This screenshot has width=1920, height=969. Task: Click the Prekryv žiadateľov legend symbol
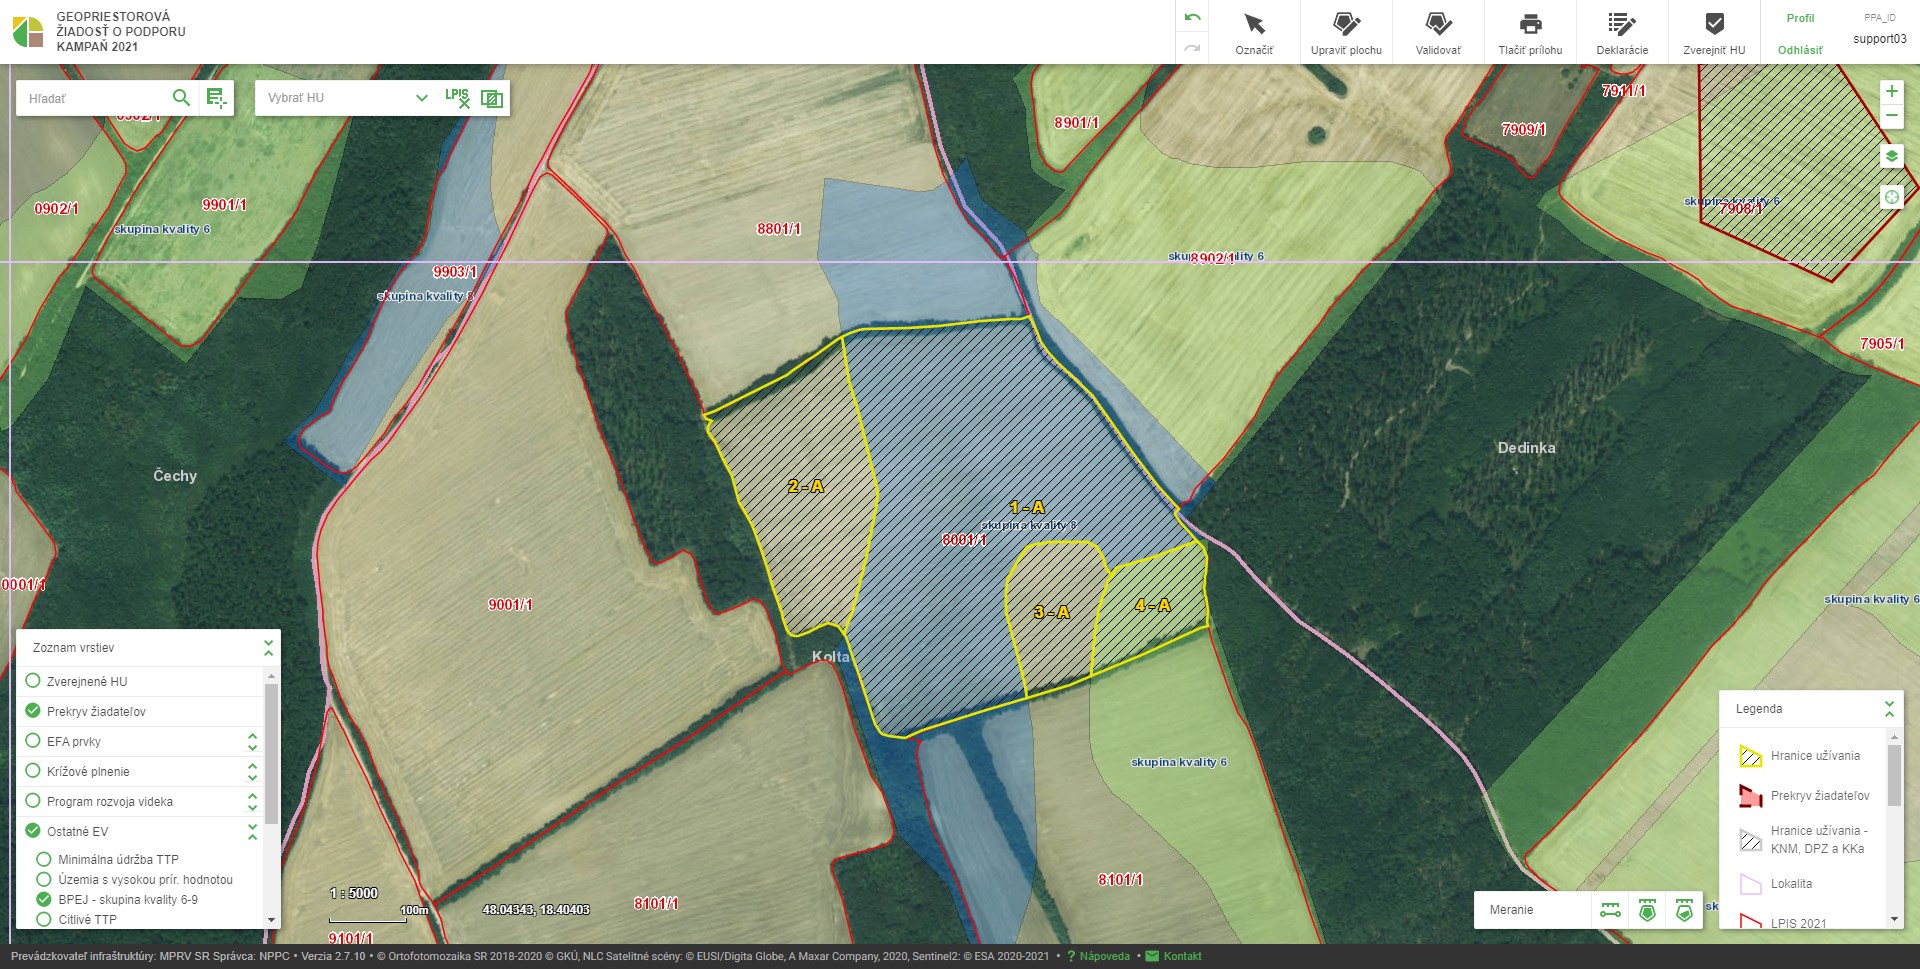coord(1750,796)
